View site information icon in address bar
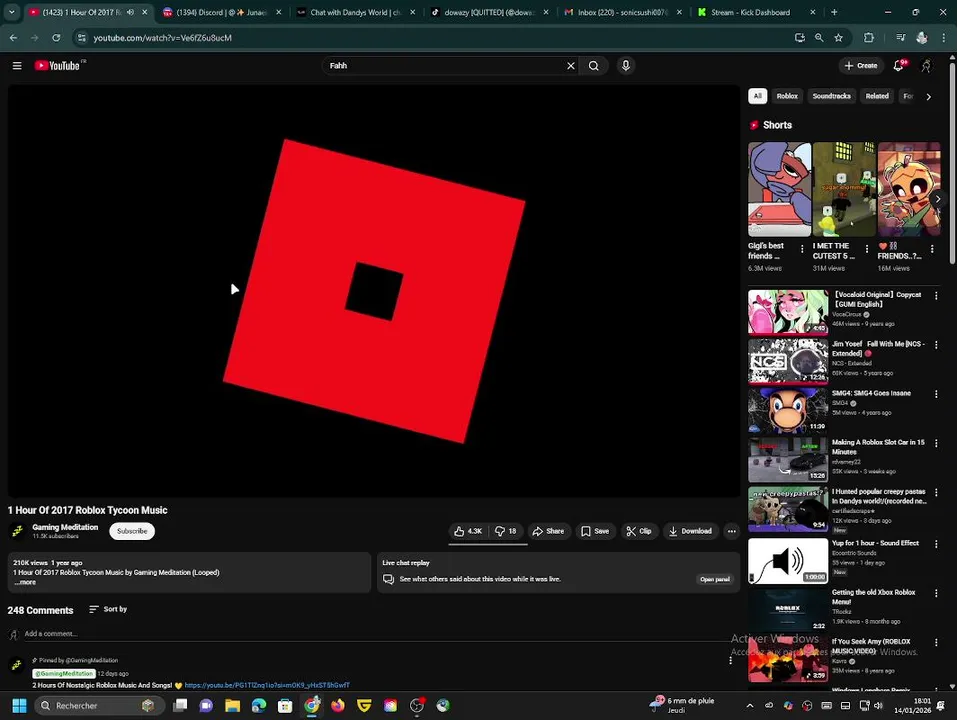This screenshot has width=957, height=720. [x=82, y=37]
